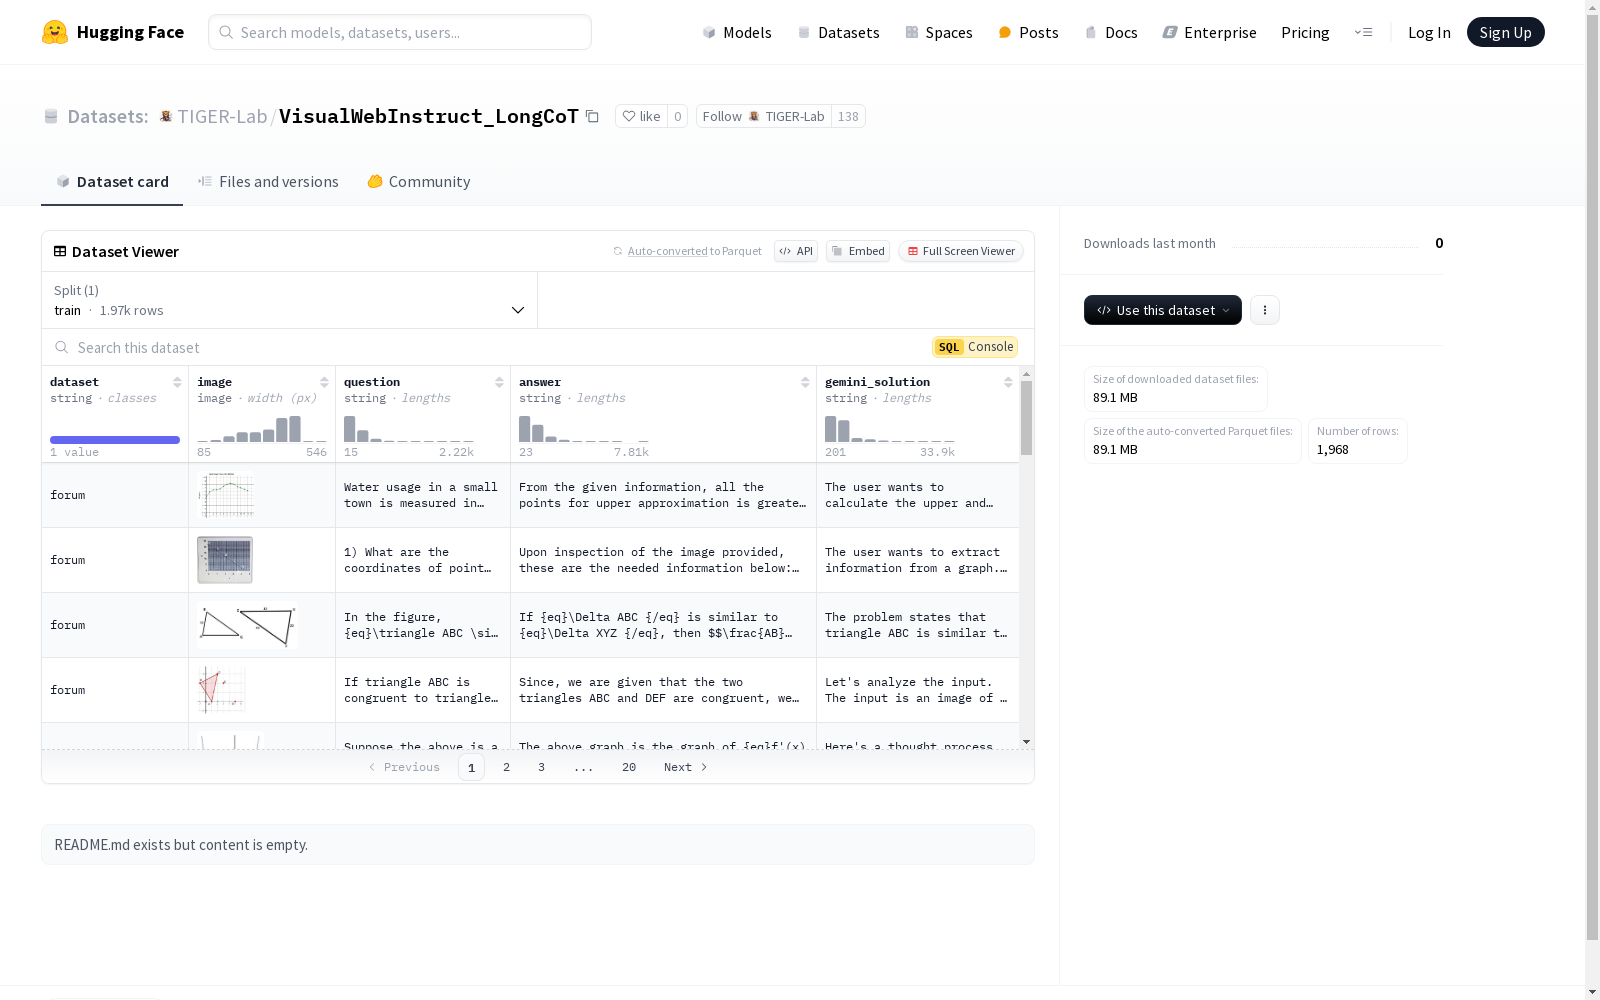Open the TIGER-Lab breadcrumb link

pyautogui.click(x=222, y=116)
